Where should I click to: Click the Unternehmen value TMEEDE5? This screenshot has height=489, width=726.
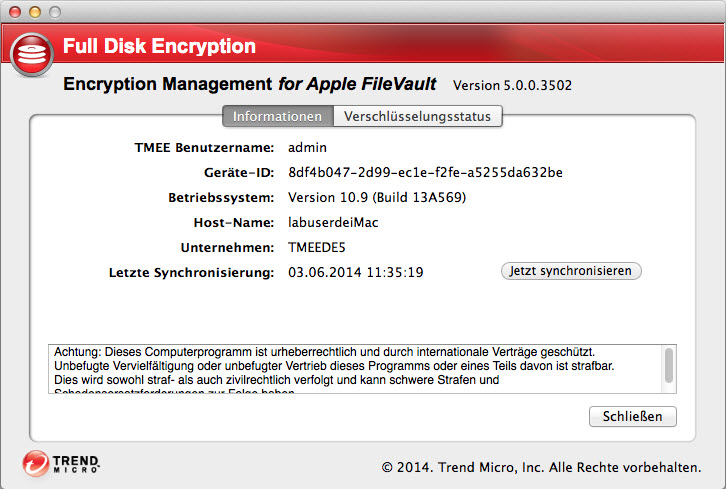(x=316, y=247)
